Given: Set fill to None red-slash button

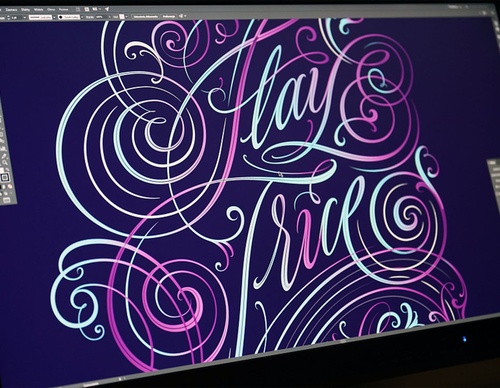Looking at the screenshot, I should click(x=10, y=186).
